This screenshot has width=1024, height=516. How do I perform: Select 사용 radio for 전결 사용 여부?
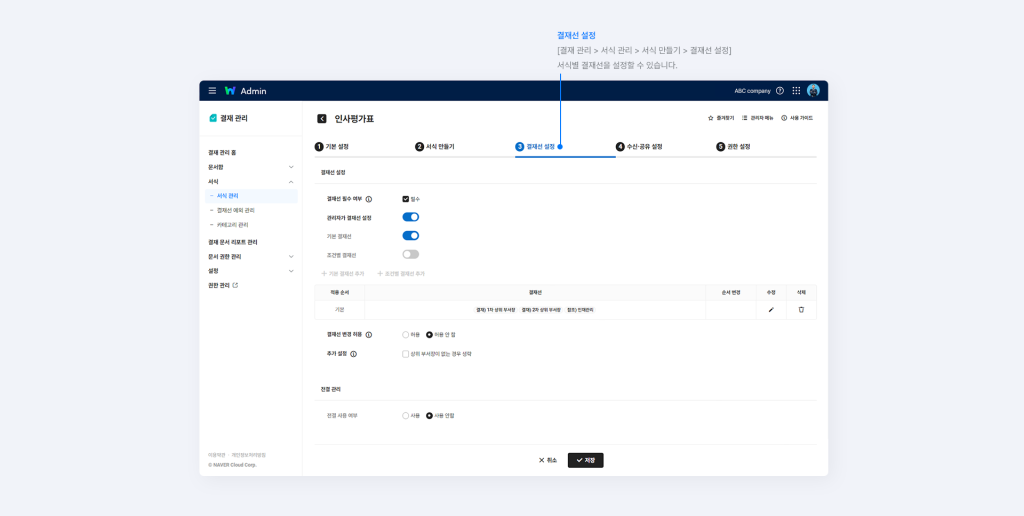[406, 415]
